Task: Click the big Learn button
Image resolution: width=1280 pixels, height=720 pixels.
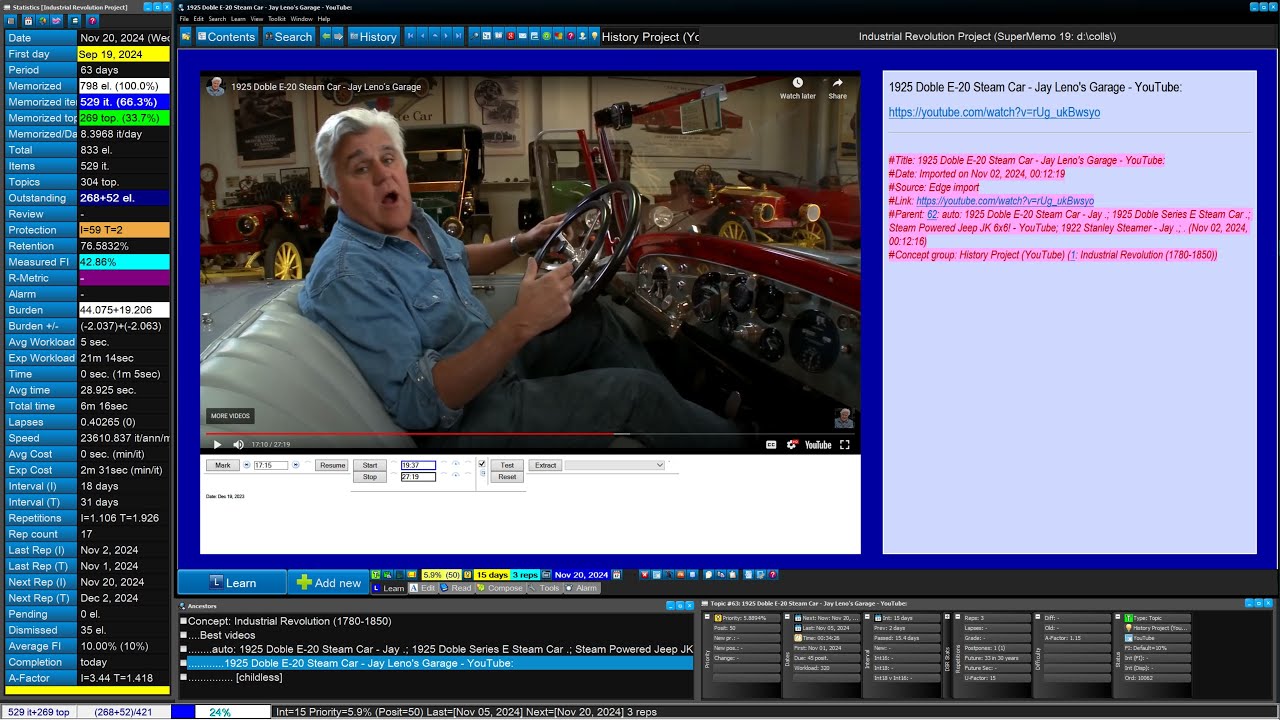Action: (x=232, y=582)
